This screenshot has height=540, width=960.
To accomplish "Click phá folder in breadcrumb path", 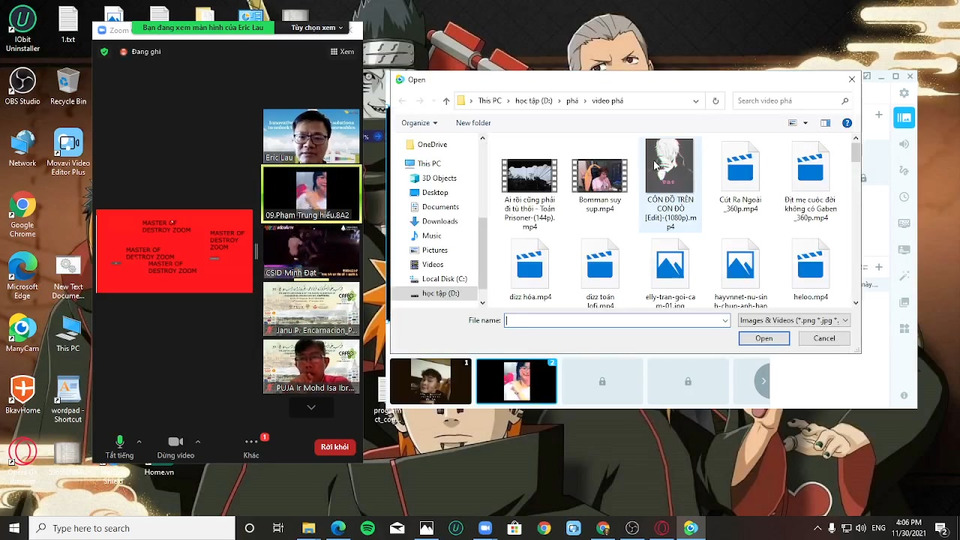I will 572,101.
